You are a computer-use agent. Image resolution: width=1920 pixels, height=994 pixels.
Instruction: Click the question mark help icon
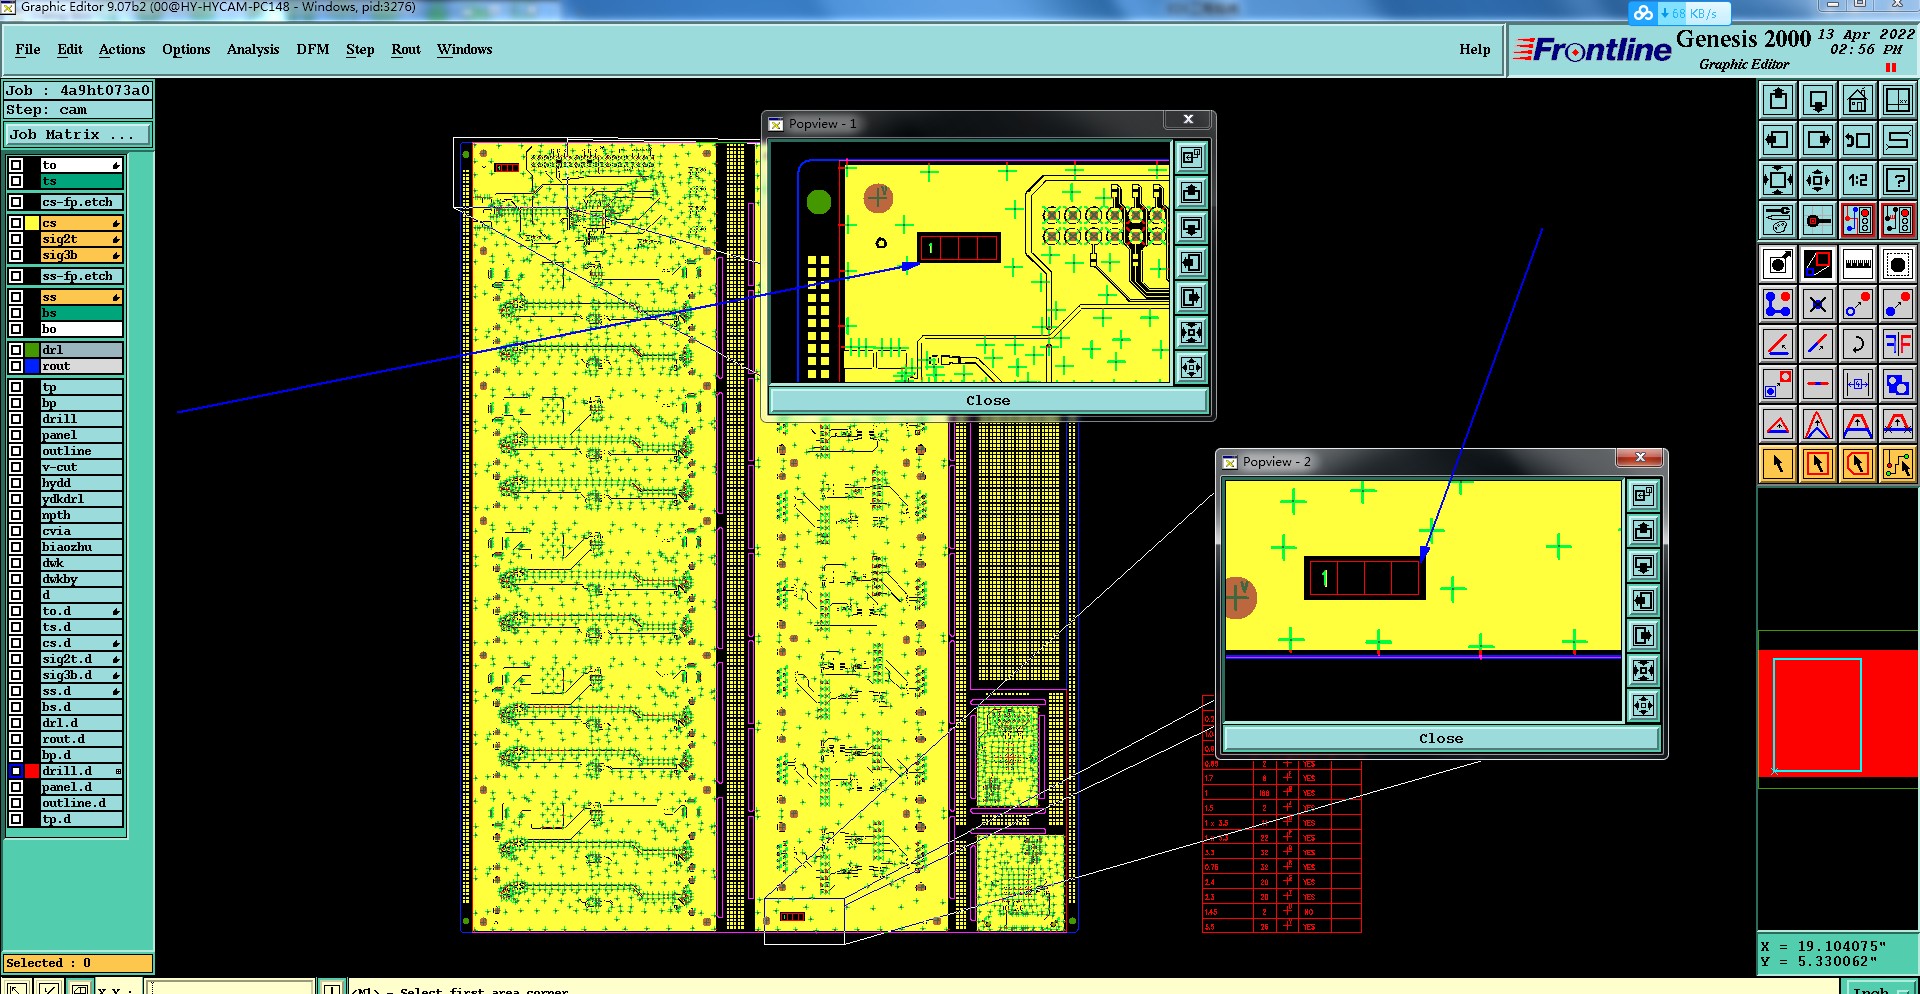[1897, 180]
